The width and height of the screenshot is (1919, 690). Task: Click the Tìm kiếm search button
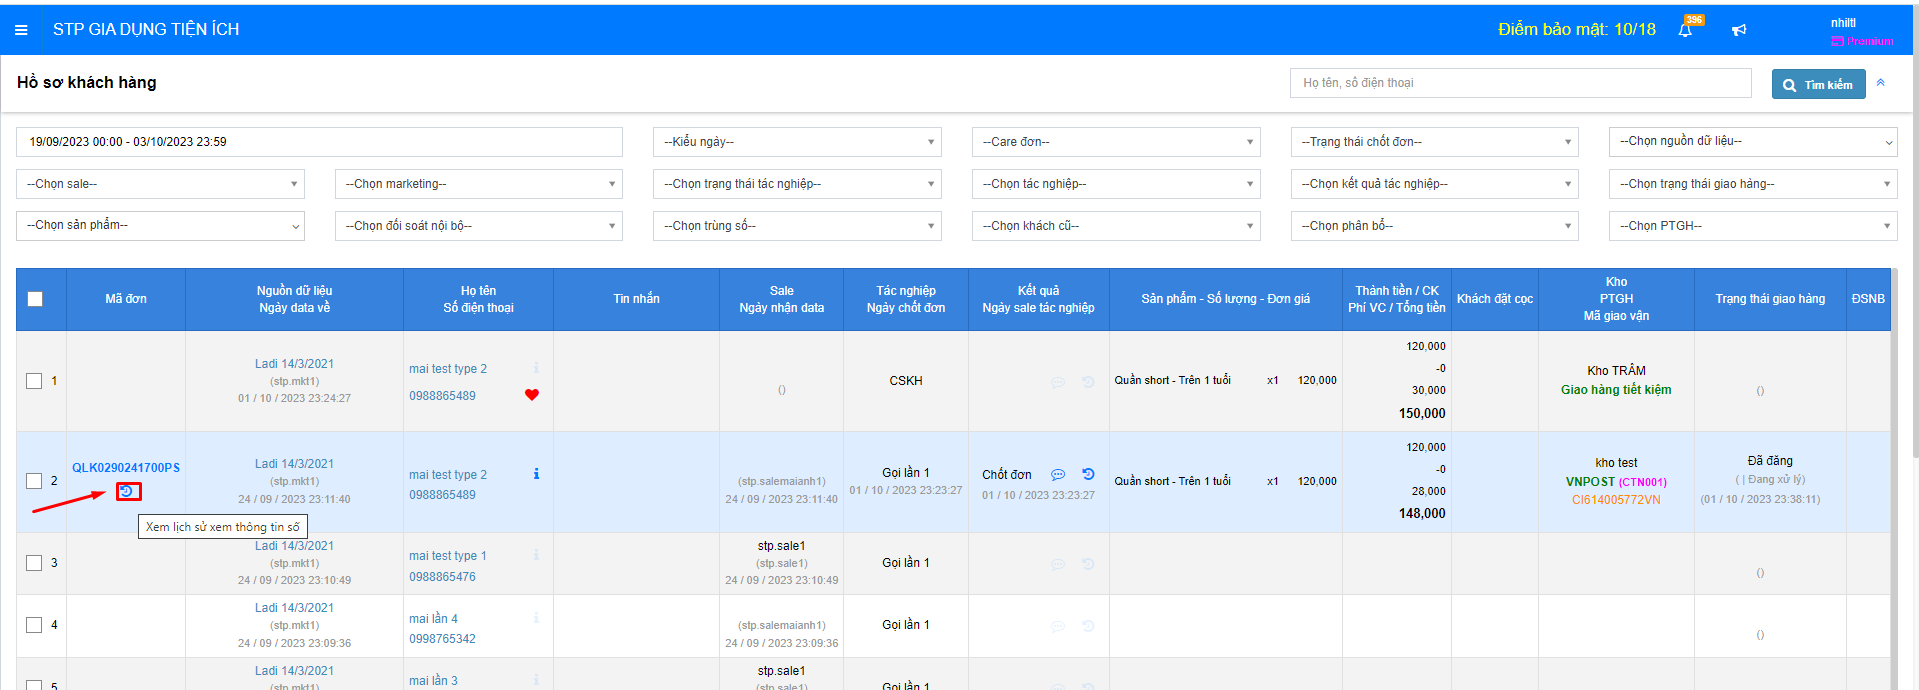pyautogui.click(x=1818, y=85)
